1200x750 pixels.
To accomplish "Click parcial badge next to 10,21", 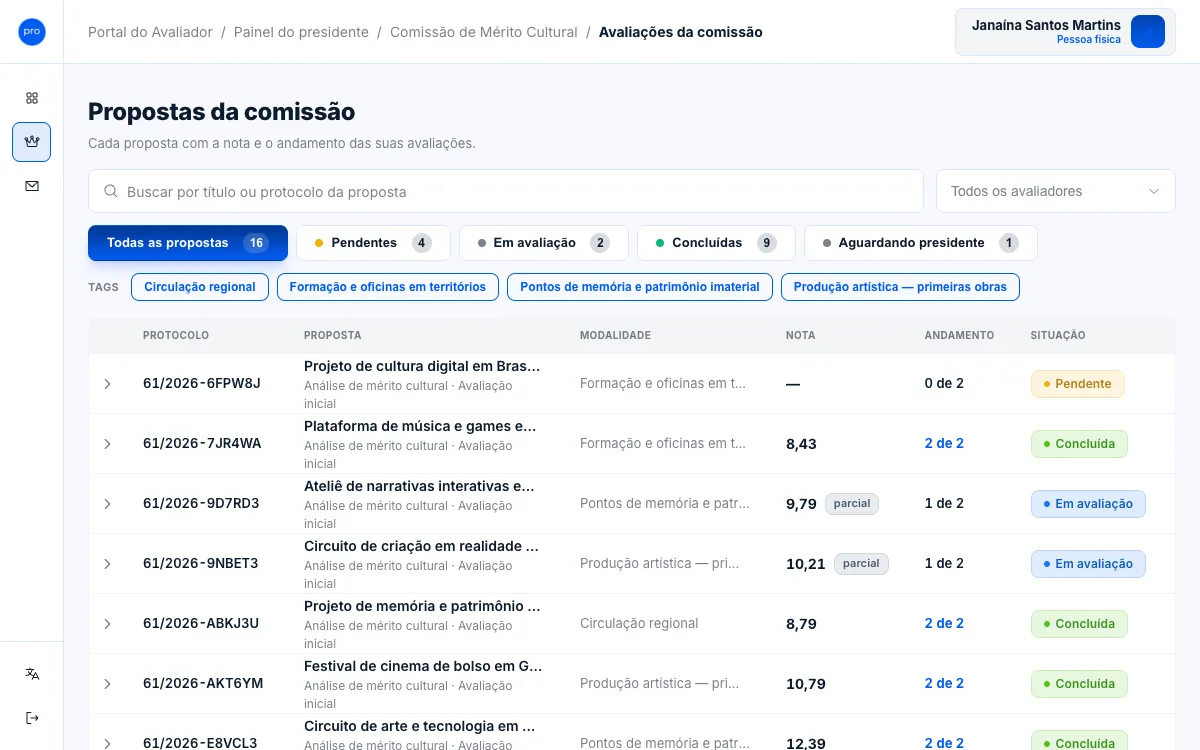I will (861, 564).
